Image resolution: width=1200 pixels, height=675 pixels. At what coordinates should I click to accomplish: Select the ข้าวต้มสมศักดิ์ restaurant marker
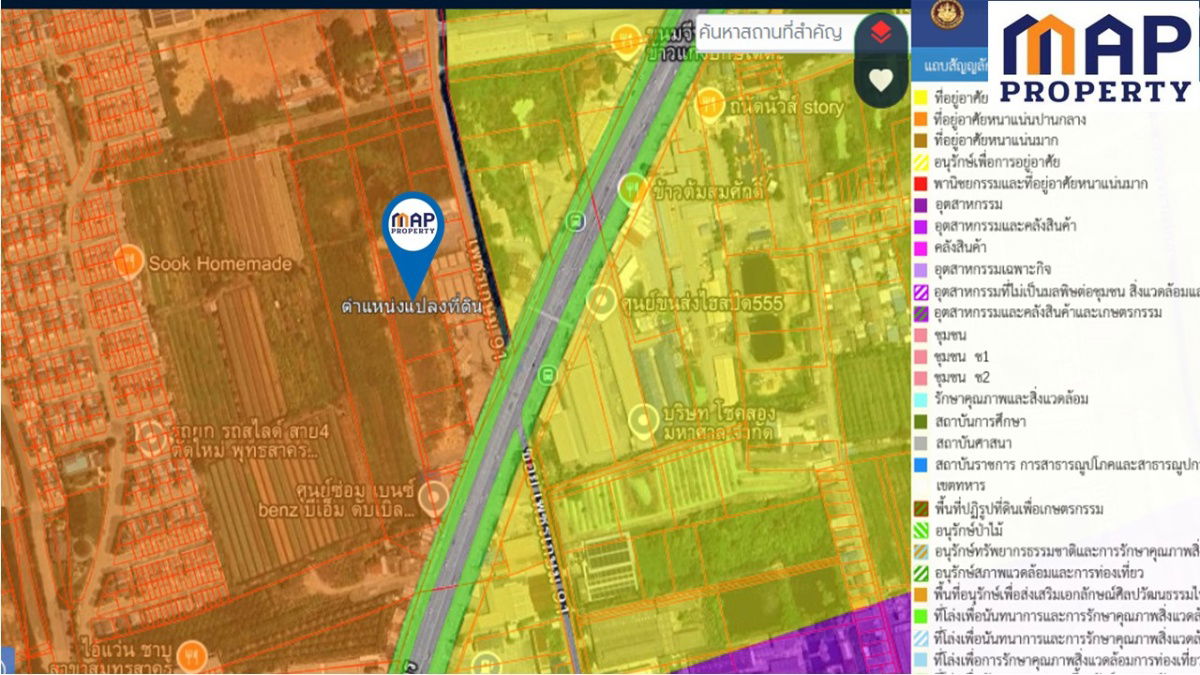point(632,187)
